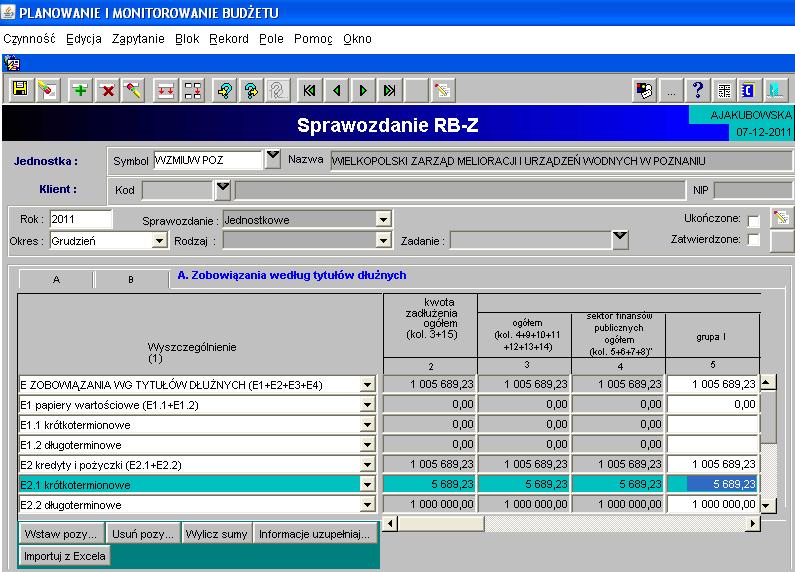The width and height of the screenshot is (795, 572).
Task: Switch to tab B
Action: pos(131,279)
